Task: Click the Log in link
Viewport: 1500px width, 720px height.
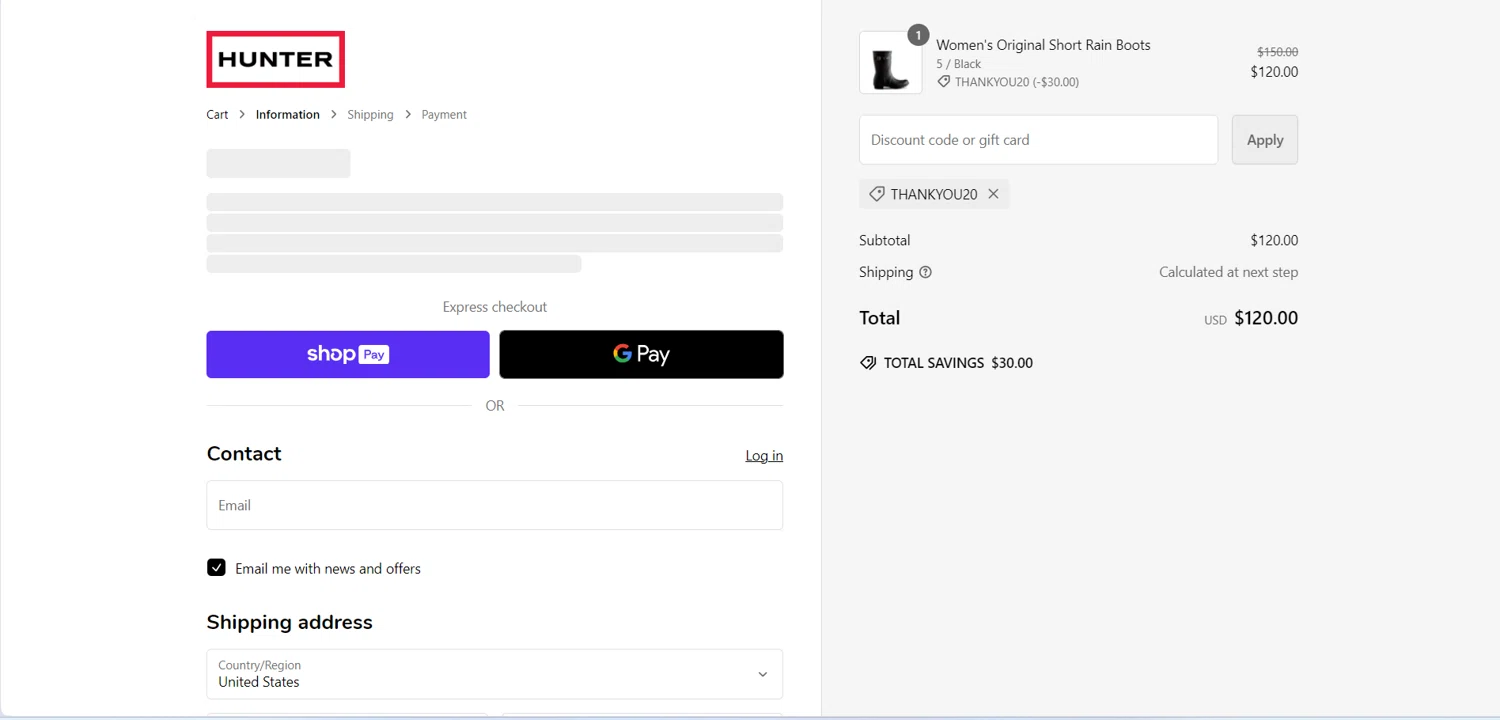Action: [x=764, y=456]
